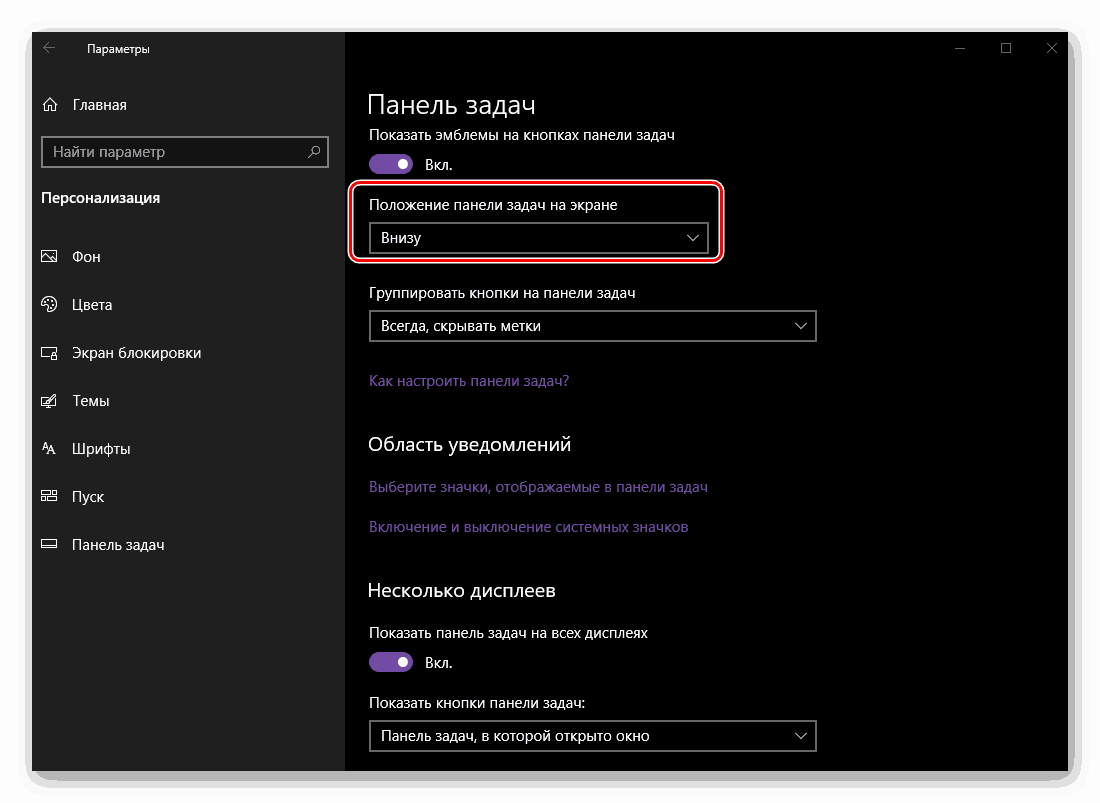The height and width of the screenshot is (803, 1100).
Task: Open Экран блокировки section
Action: [136, 353]
